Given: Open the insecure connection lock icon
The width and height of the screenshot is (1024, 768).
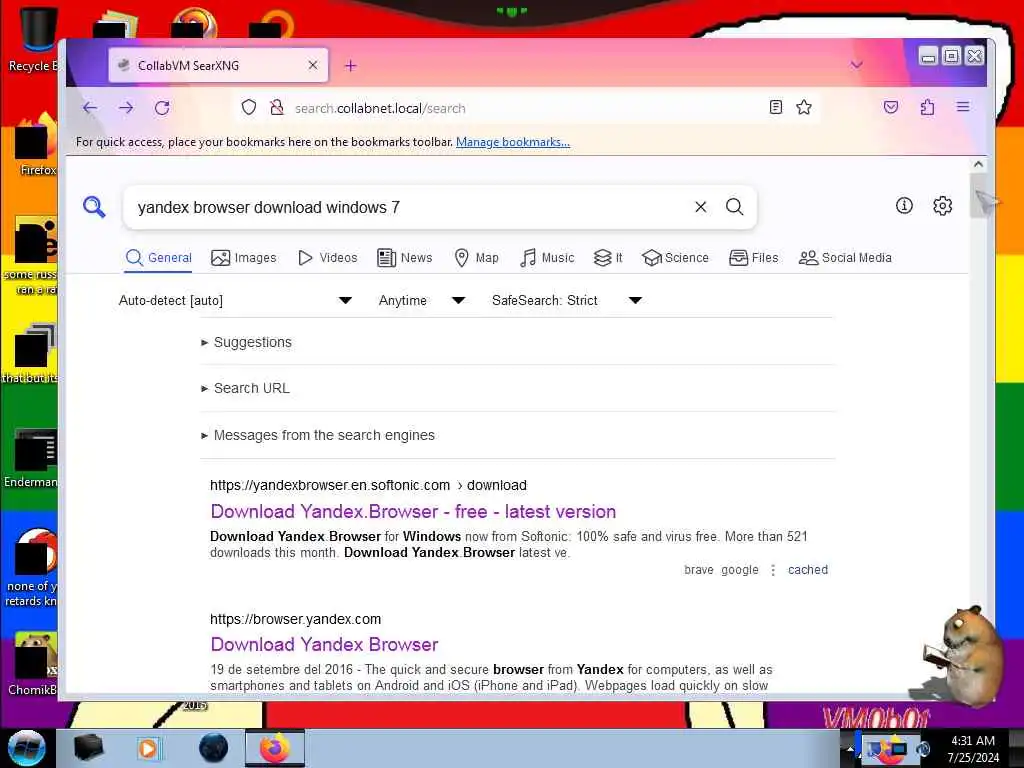Looking at the screenshot, I should click(277, 107).
